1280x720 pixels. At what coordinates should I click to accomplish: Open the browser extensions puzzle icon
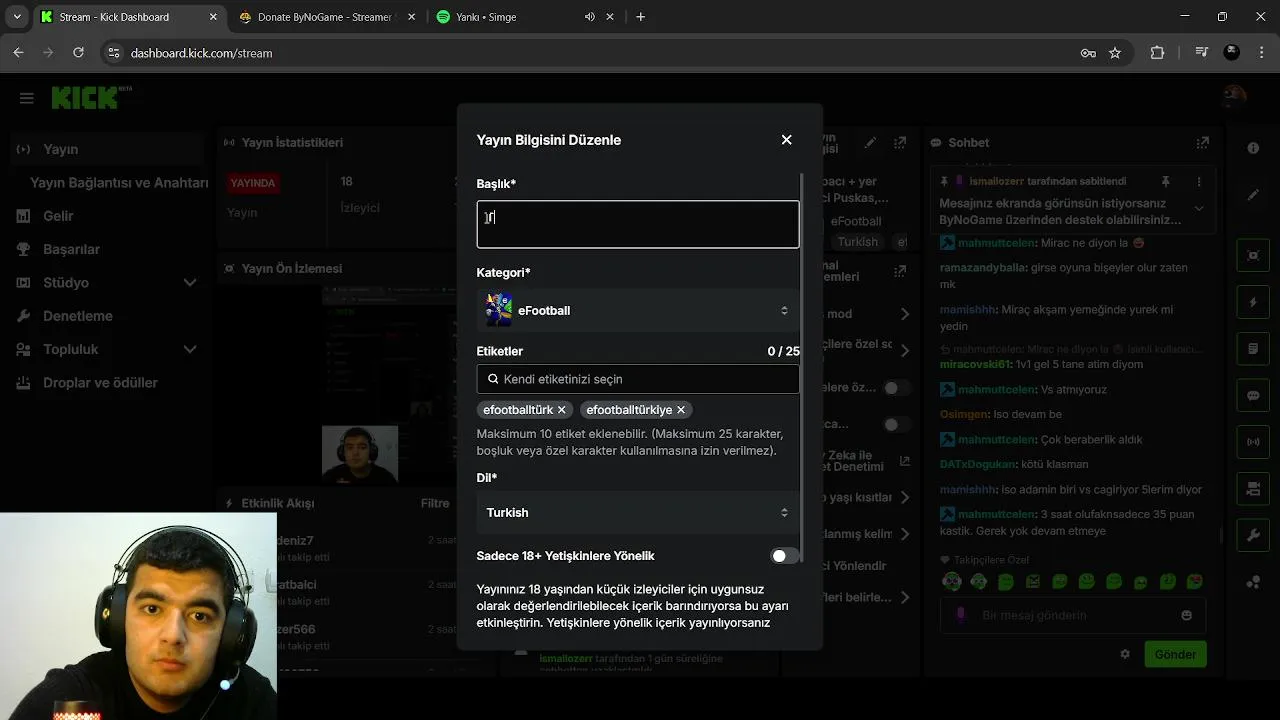(1157, 53)
